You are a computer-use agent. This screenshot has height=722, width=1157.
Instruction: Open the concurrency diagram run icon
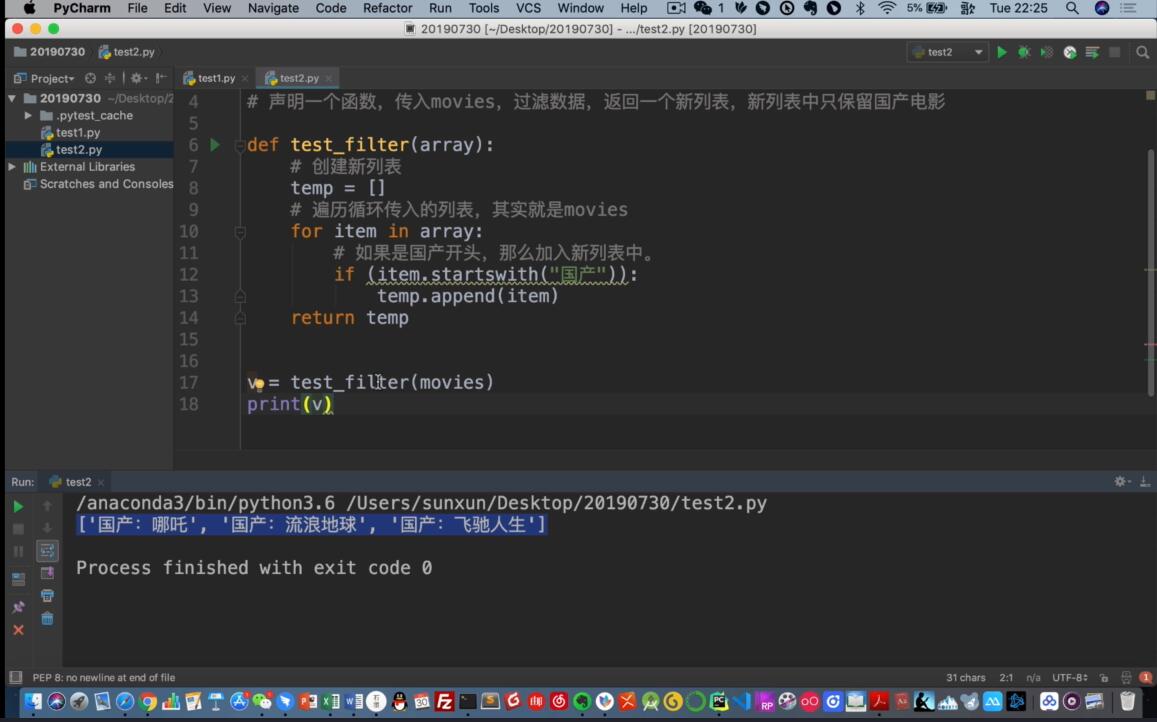tap(1092, 52)
